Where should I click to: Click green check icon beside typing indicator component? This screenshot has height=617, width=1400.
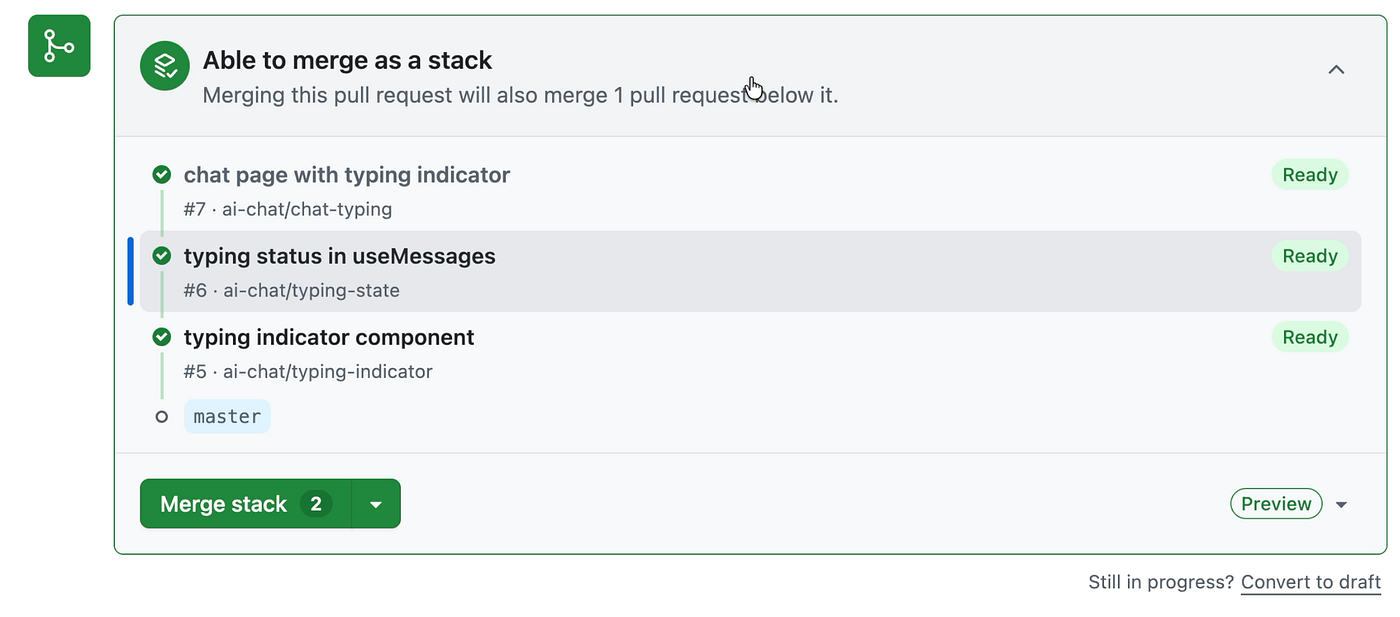click(x=161, y=337)
